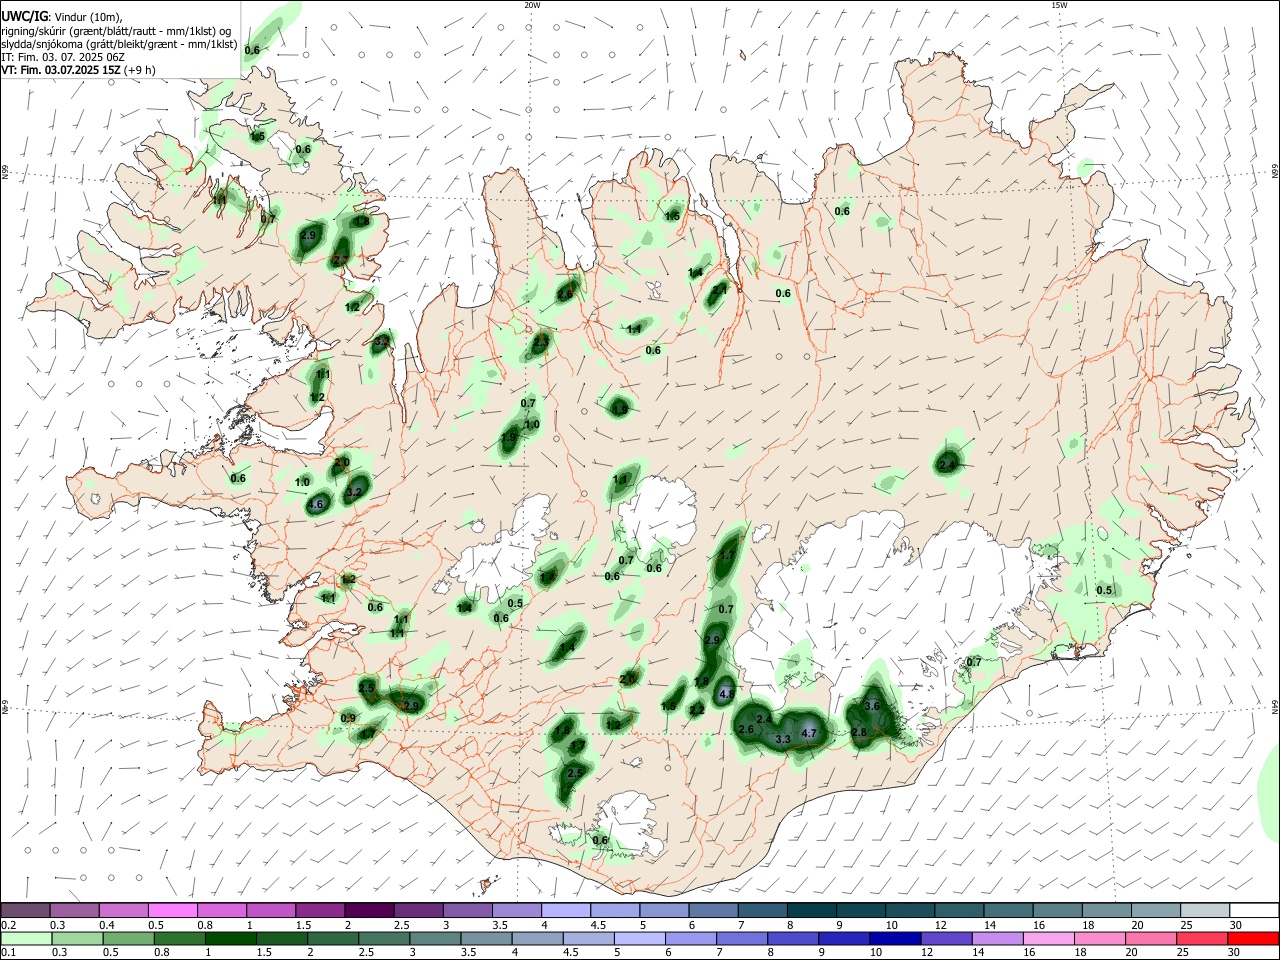Click the bottom-row legend label '0.1'
This screenshot has height=960, width=1280.
coord(8,953)
